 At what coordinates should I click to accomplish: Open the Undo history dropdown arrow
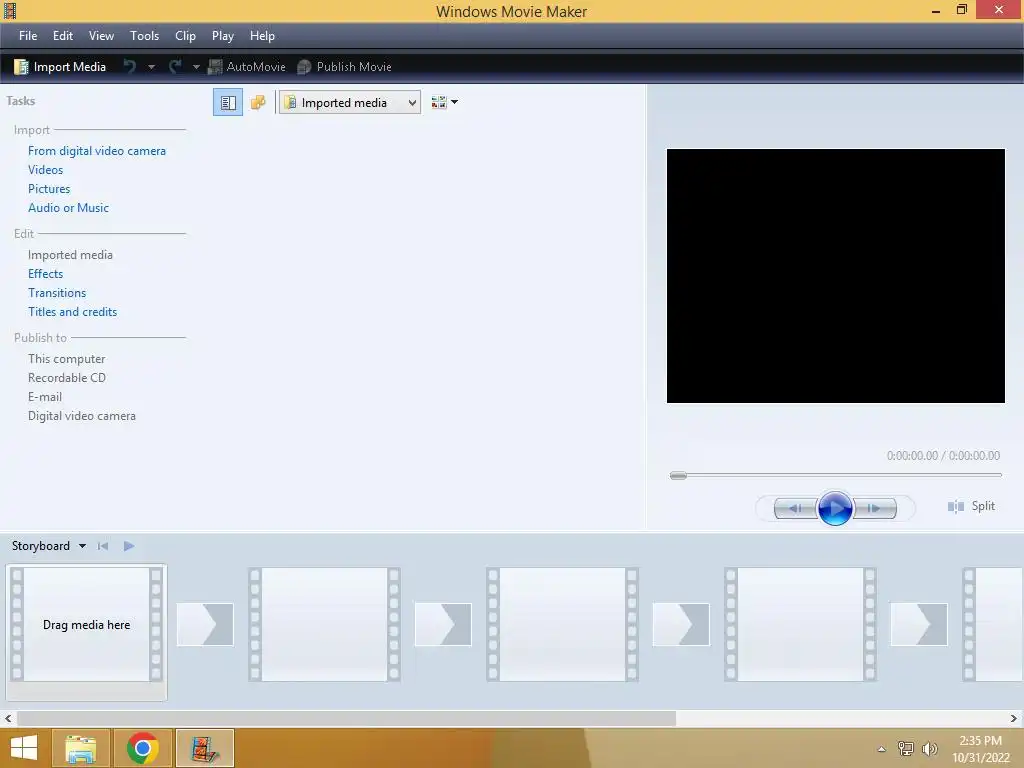(x=151, y=67)
